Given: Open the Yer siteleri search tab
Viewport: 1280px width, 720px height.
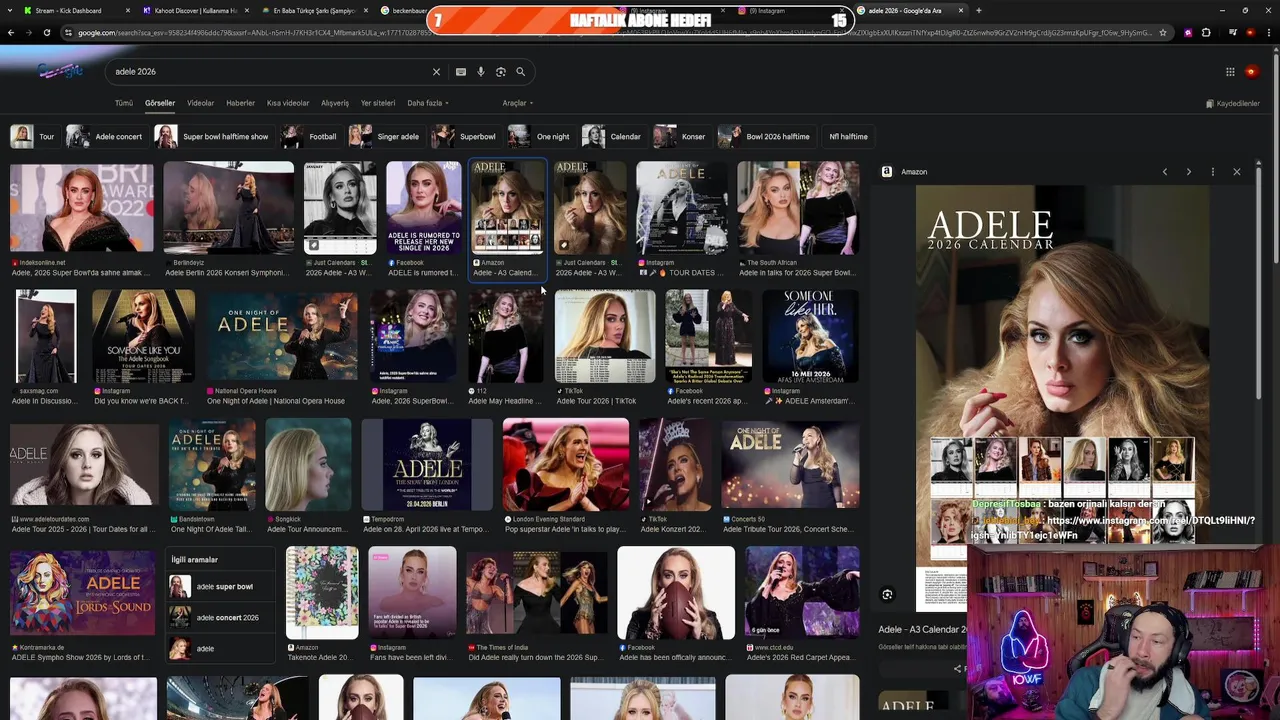Looking at the screenshot, I should click(378, 103).
